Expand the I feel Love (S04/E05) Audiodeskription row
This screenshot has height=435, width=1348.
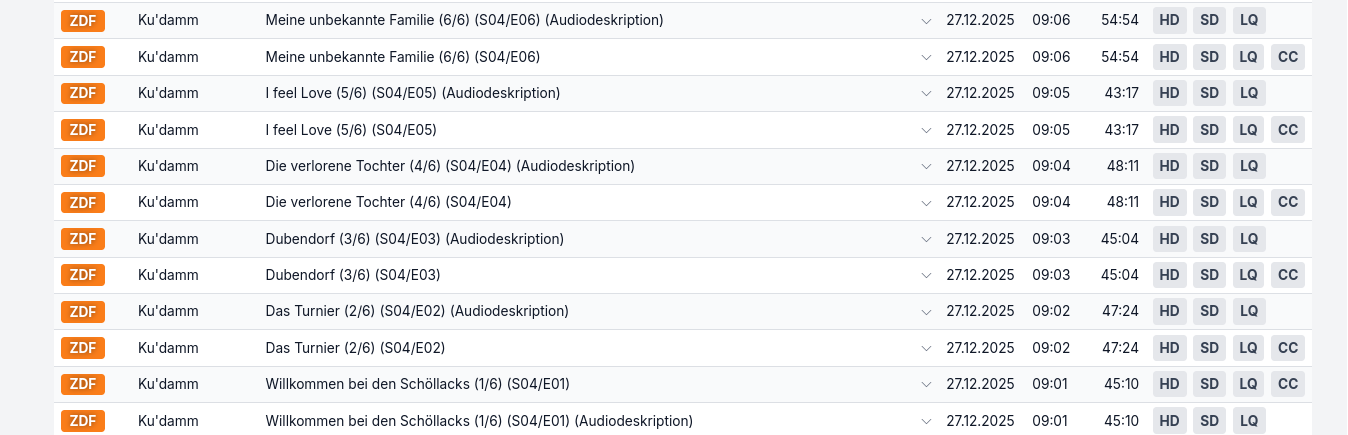pyautogui.click(x=926, y=94)
